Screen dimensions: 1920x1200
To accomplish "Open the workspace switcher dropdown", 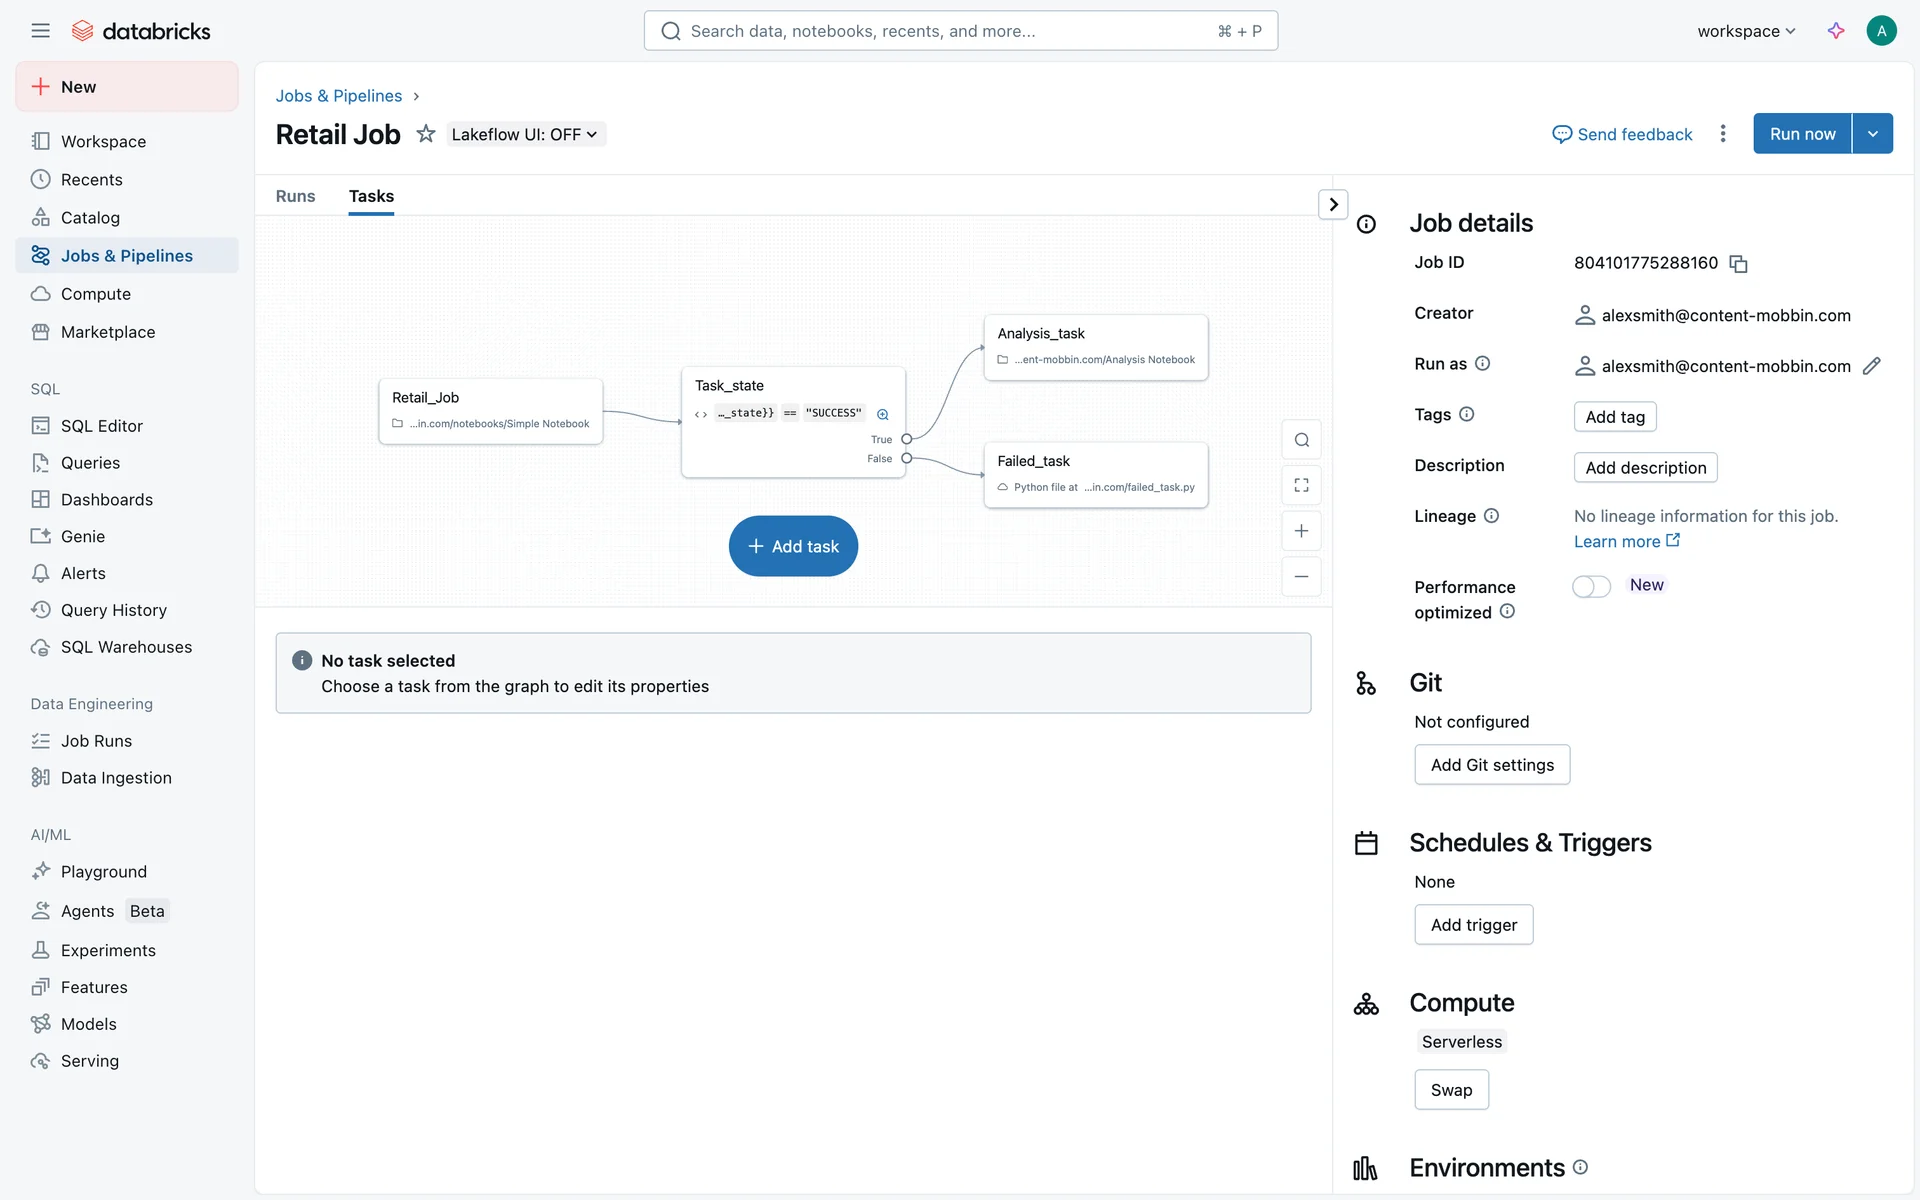I will tap(1746, 31).
